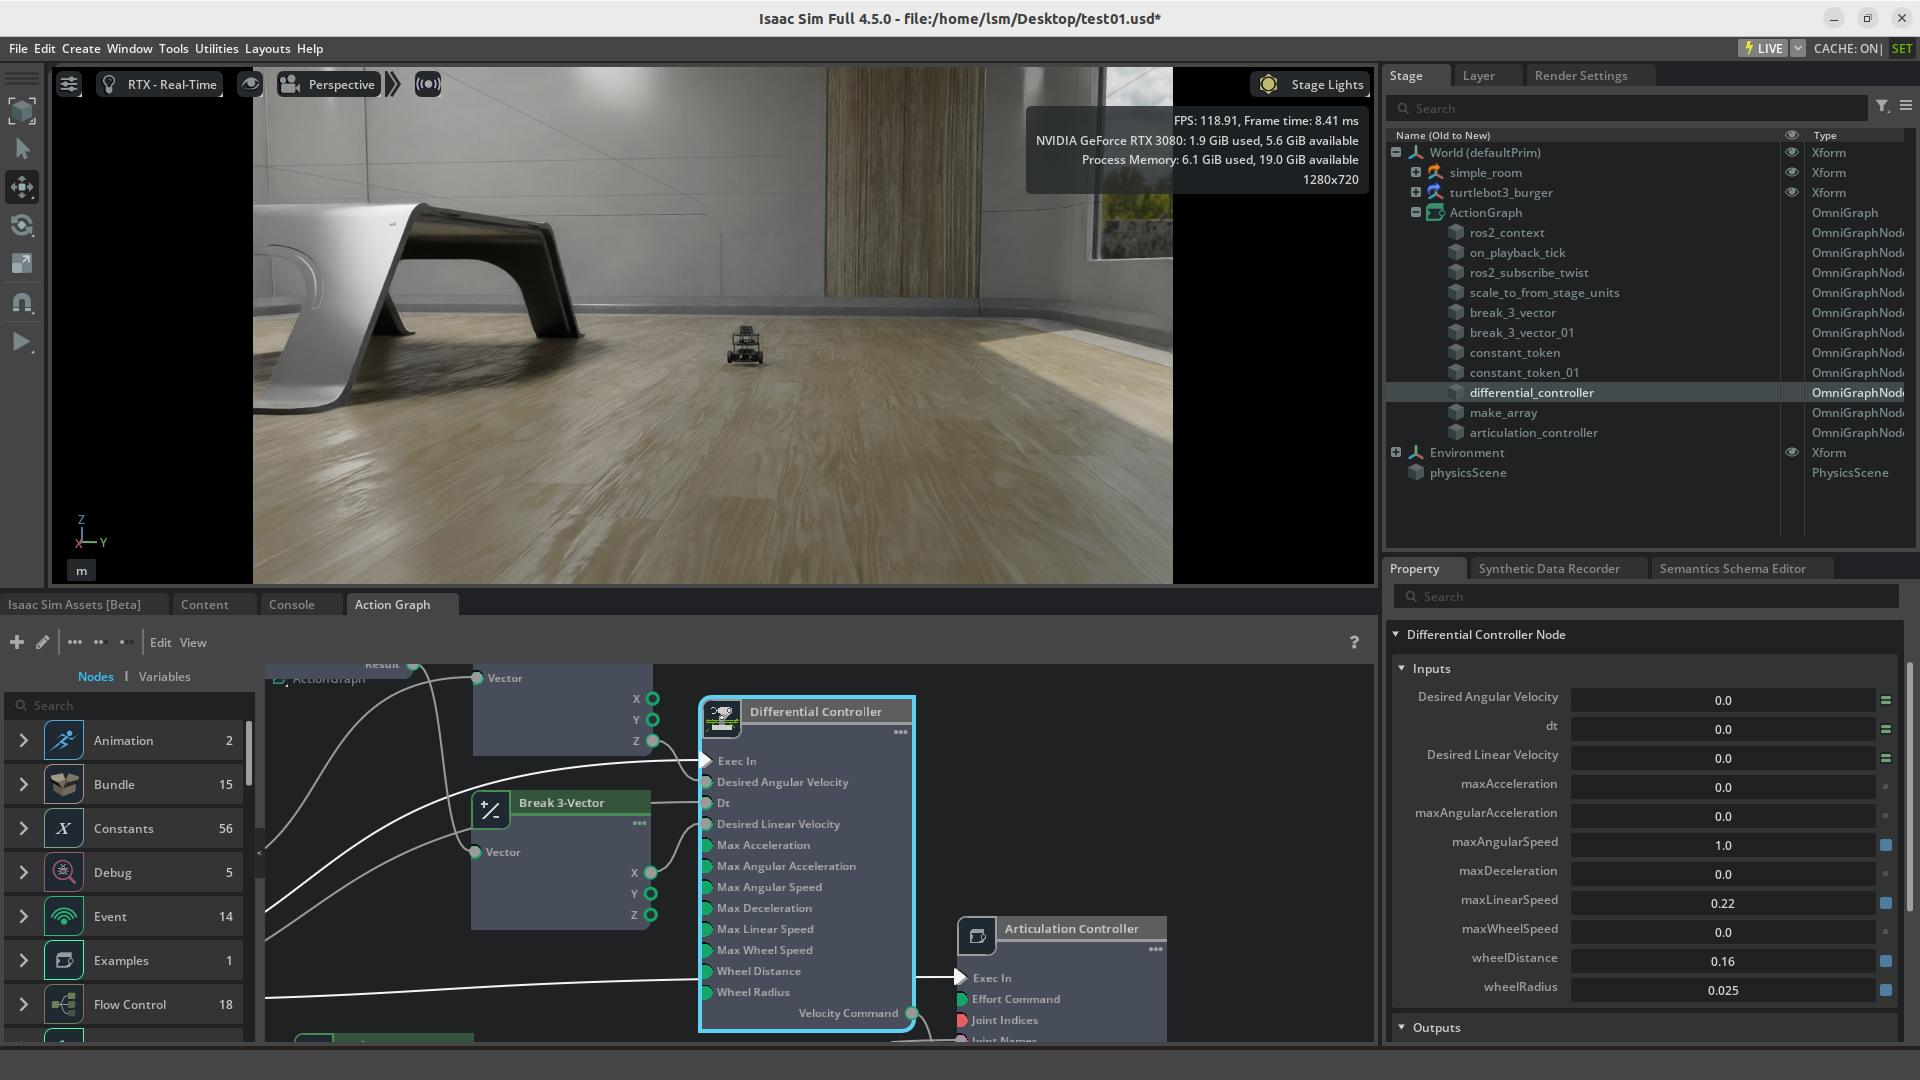Switch to the Layer tab
Screen dimensions: 1920x1080
click(x=1478, y=76)
